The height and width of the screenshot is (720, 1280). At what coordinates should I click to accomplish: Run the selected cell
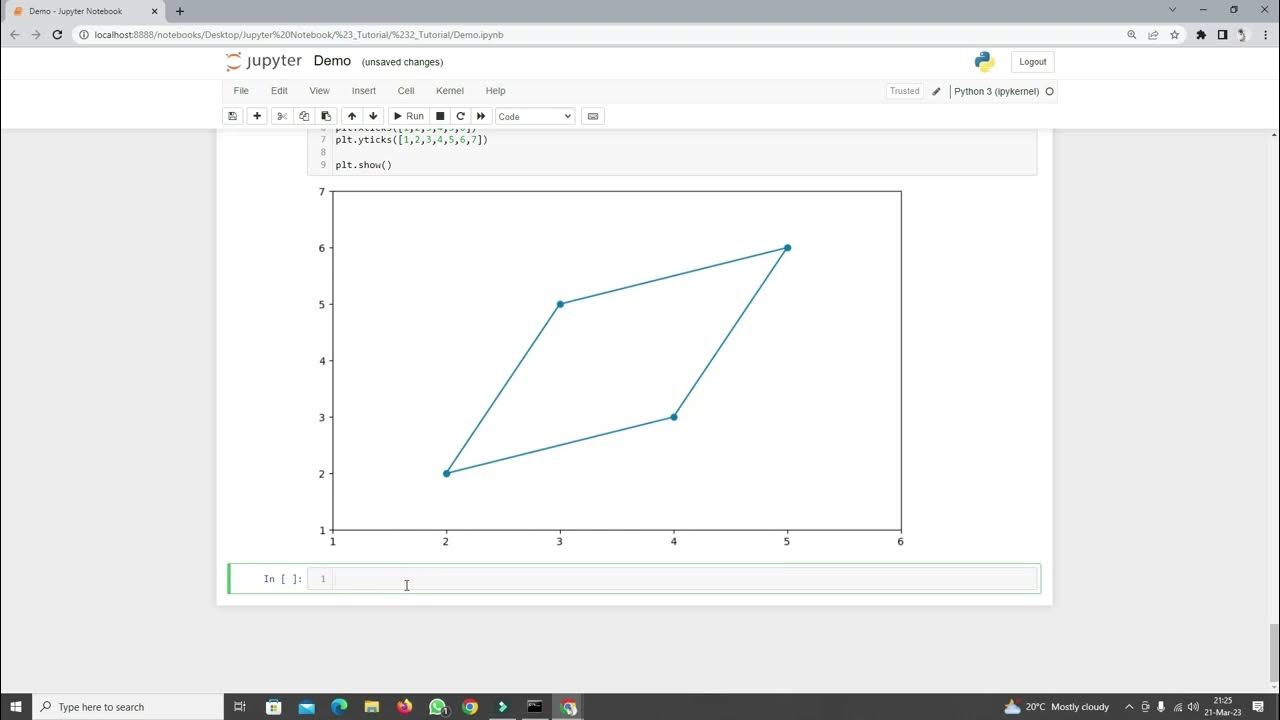pos(408,116)
